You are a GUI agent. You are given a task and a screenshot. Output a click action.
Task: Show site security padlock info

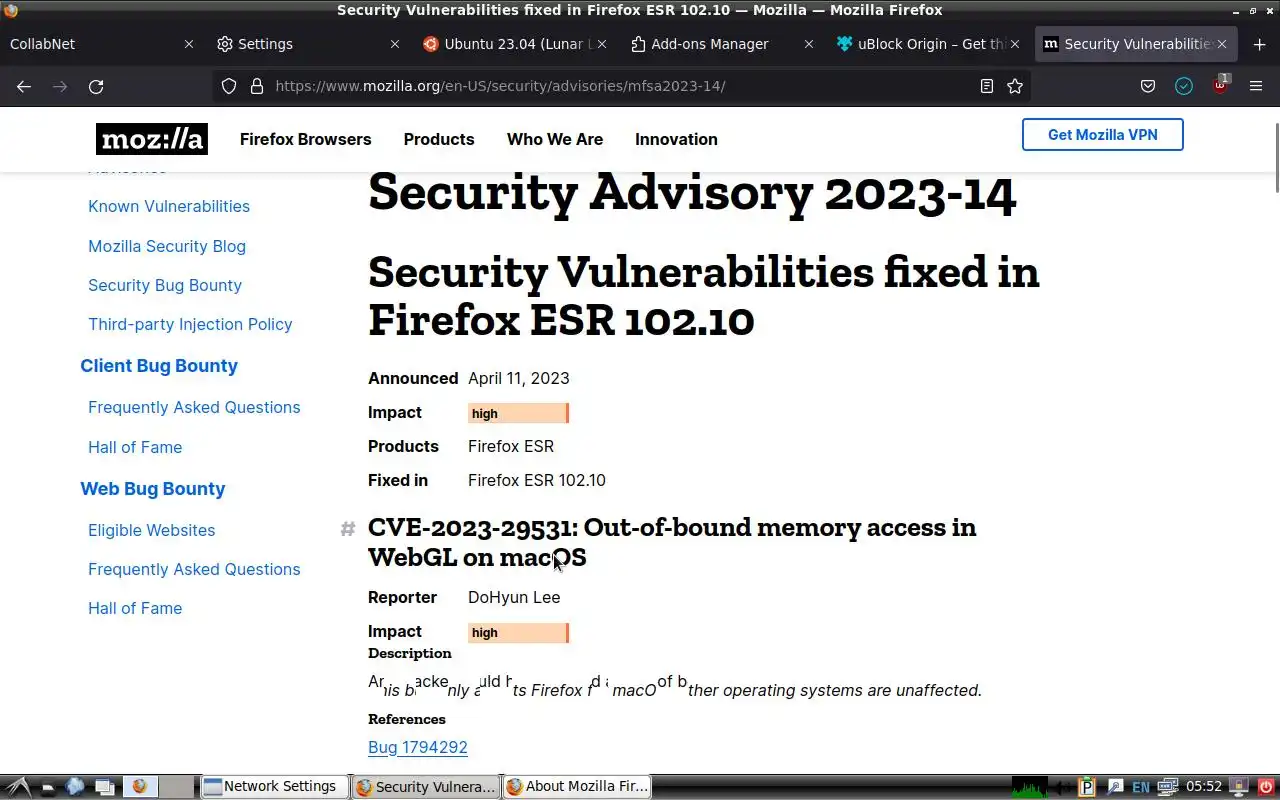[256, 86]
